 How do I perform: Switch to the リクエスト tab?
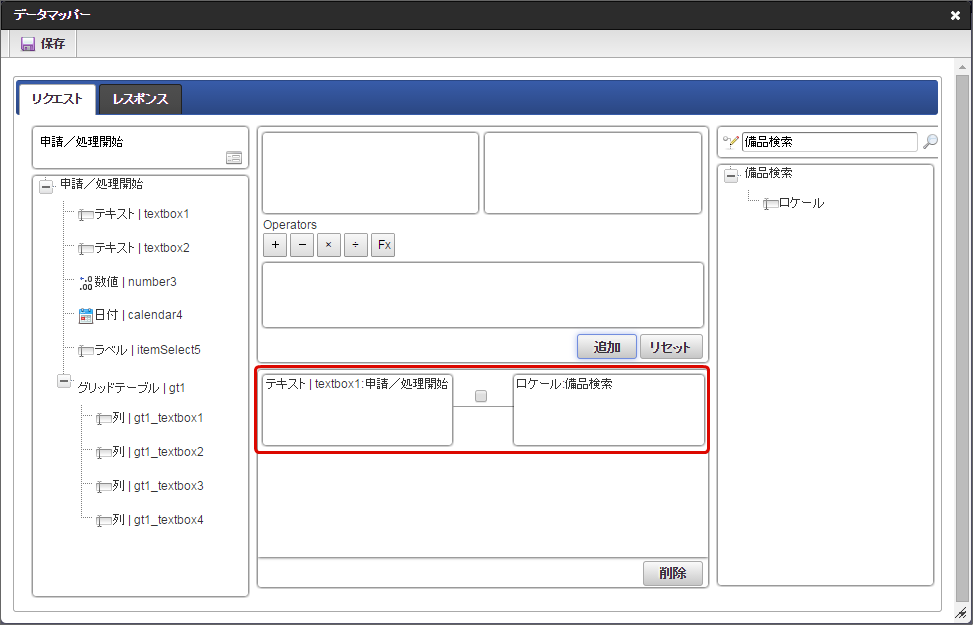(x=57, y=99)
